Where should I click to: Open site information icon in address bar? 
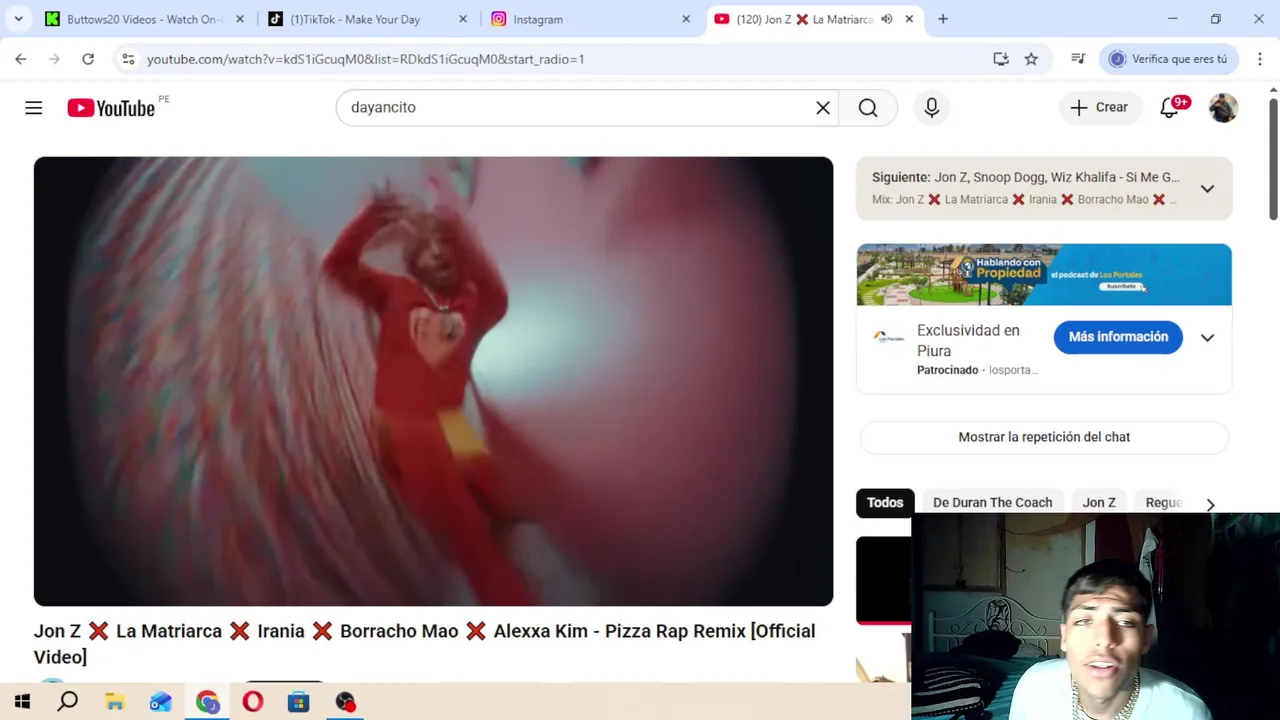click(x=128, y=59)
